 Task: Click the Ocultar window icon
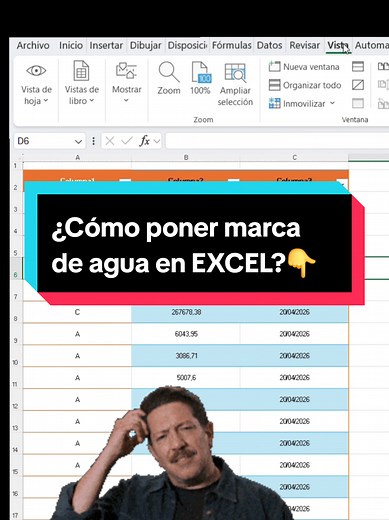pyautogui.click(x=358, y=85)
